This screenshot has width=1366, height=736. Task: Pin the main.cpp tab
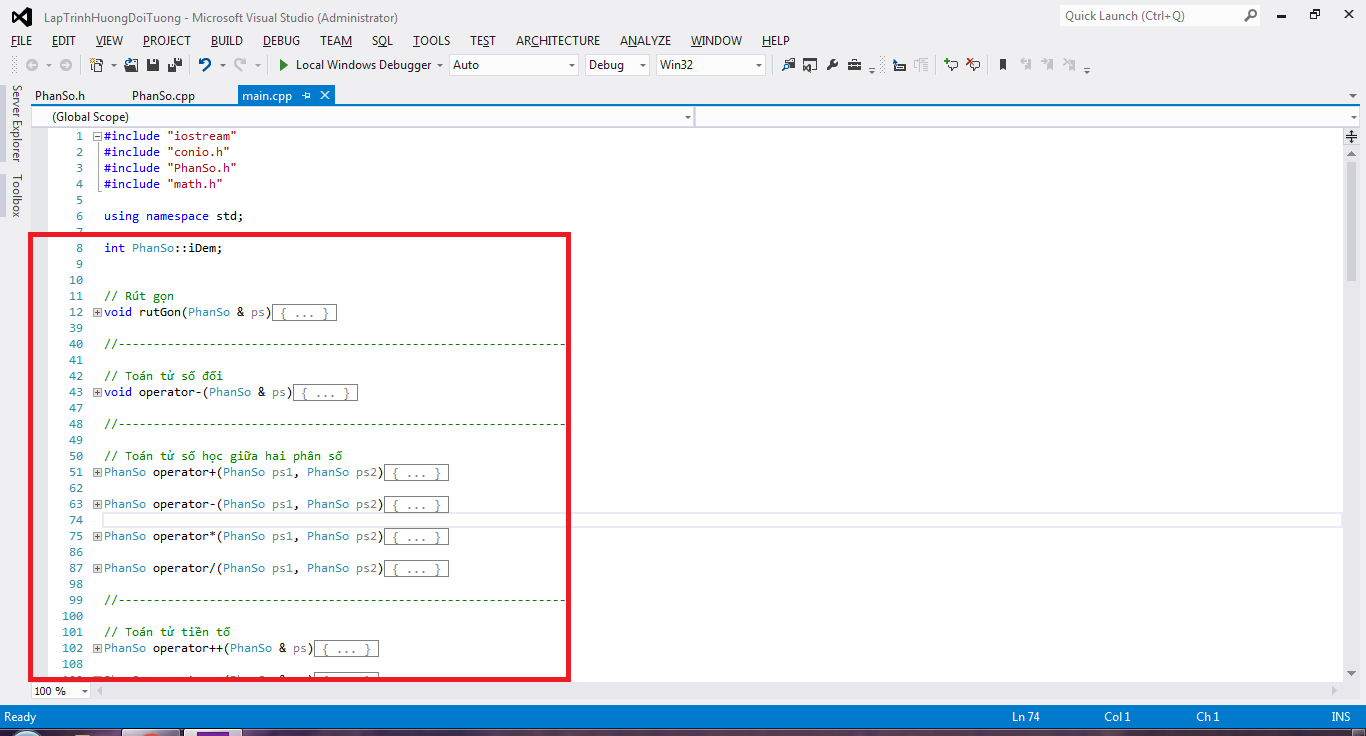click(307, 96)
